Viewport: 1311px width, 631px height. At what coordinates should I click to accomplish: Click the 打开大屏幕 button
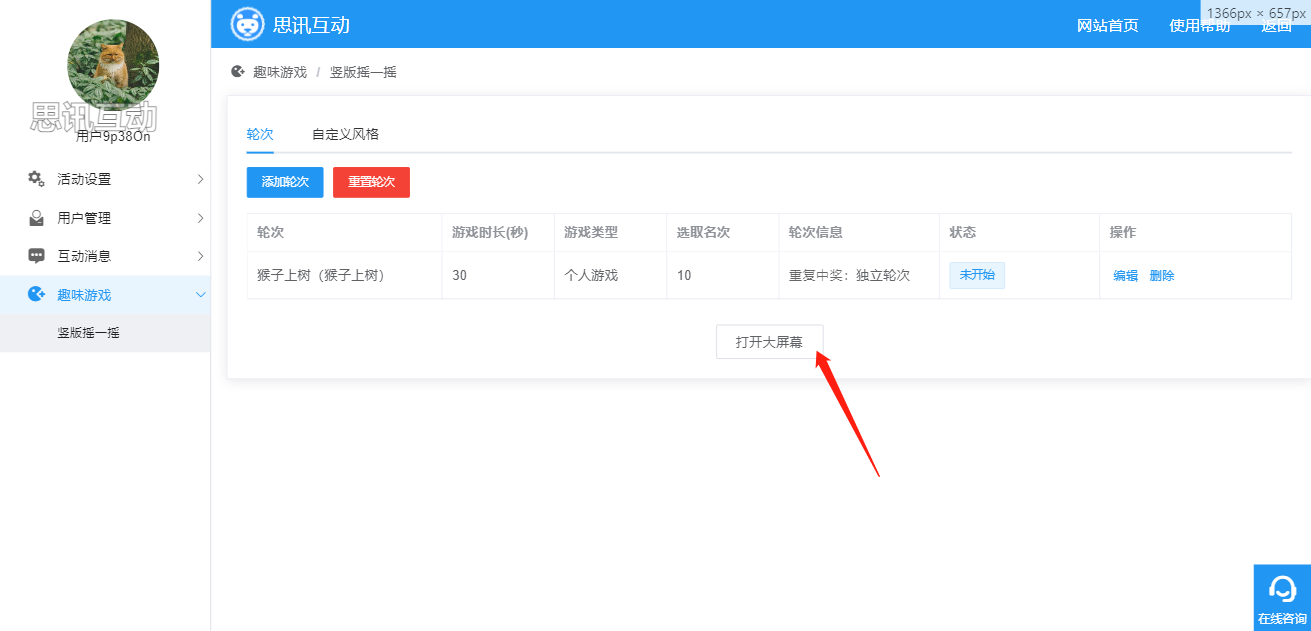tap(769, 342)
